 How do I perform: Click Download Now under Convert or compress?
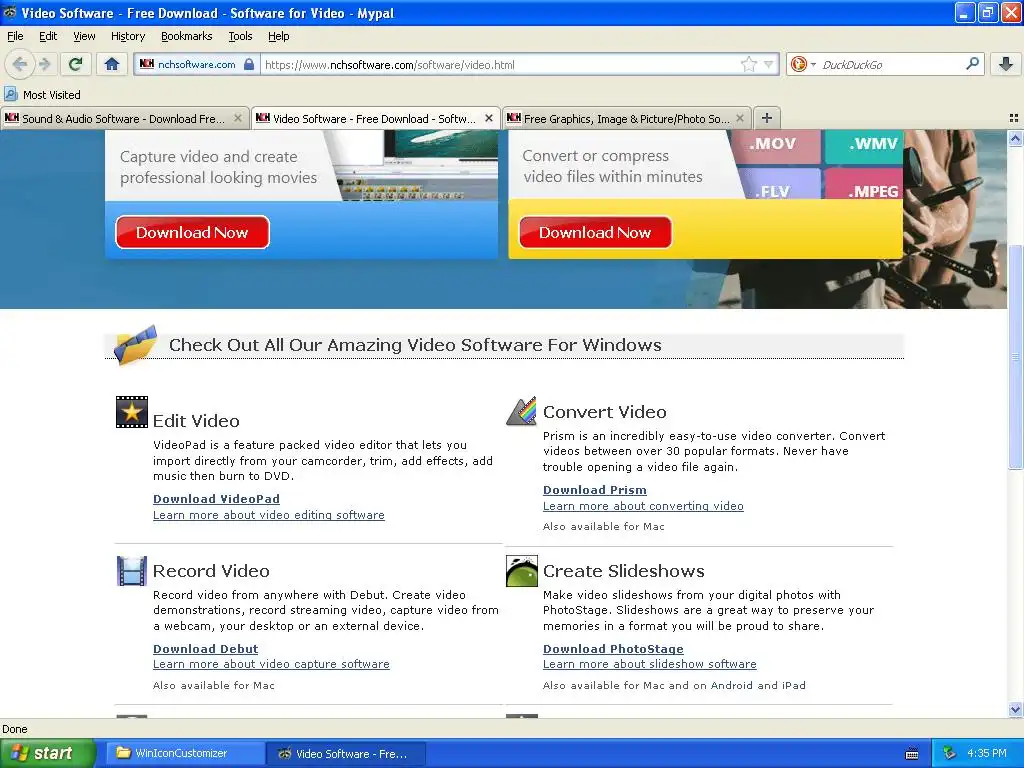point(595,232)
